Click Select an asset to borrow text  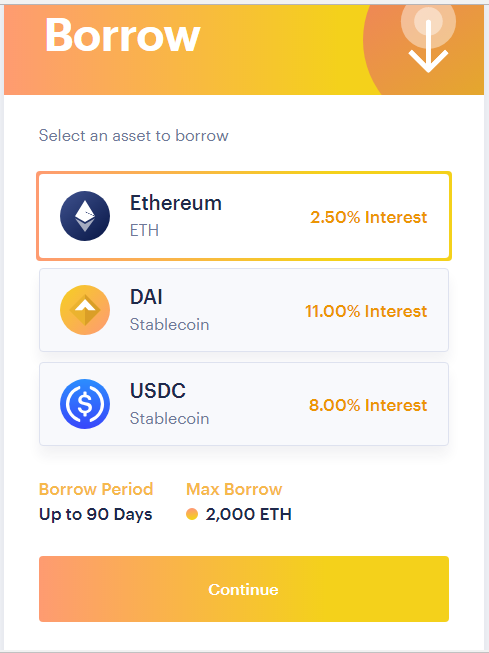134,135
